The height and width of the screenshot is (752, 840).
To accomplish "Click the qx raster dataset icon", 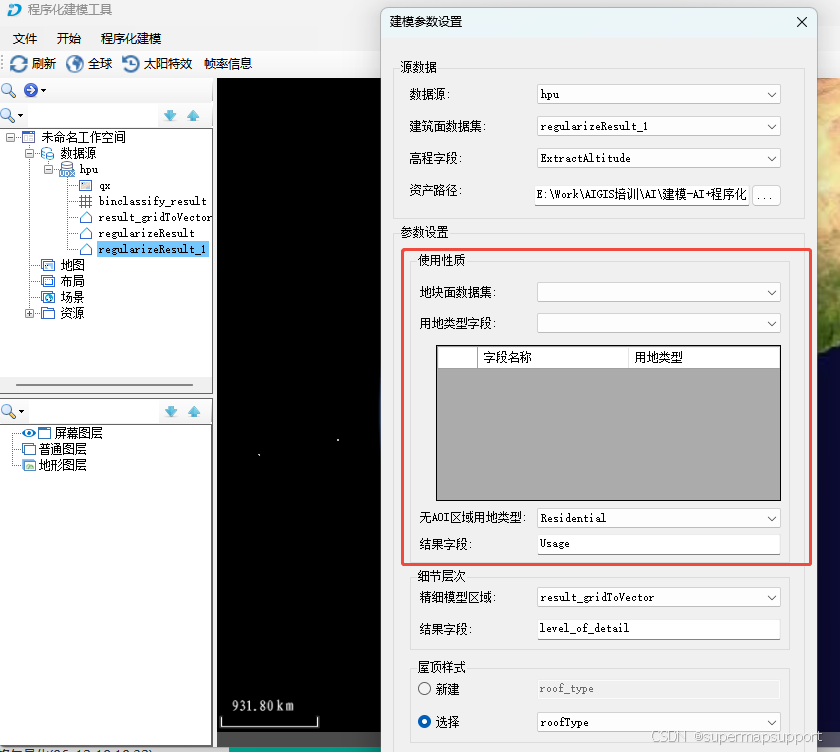I will 84,185.
